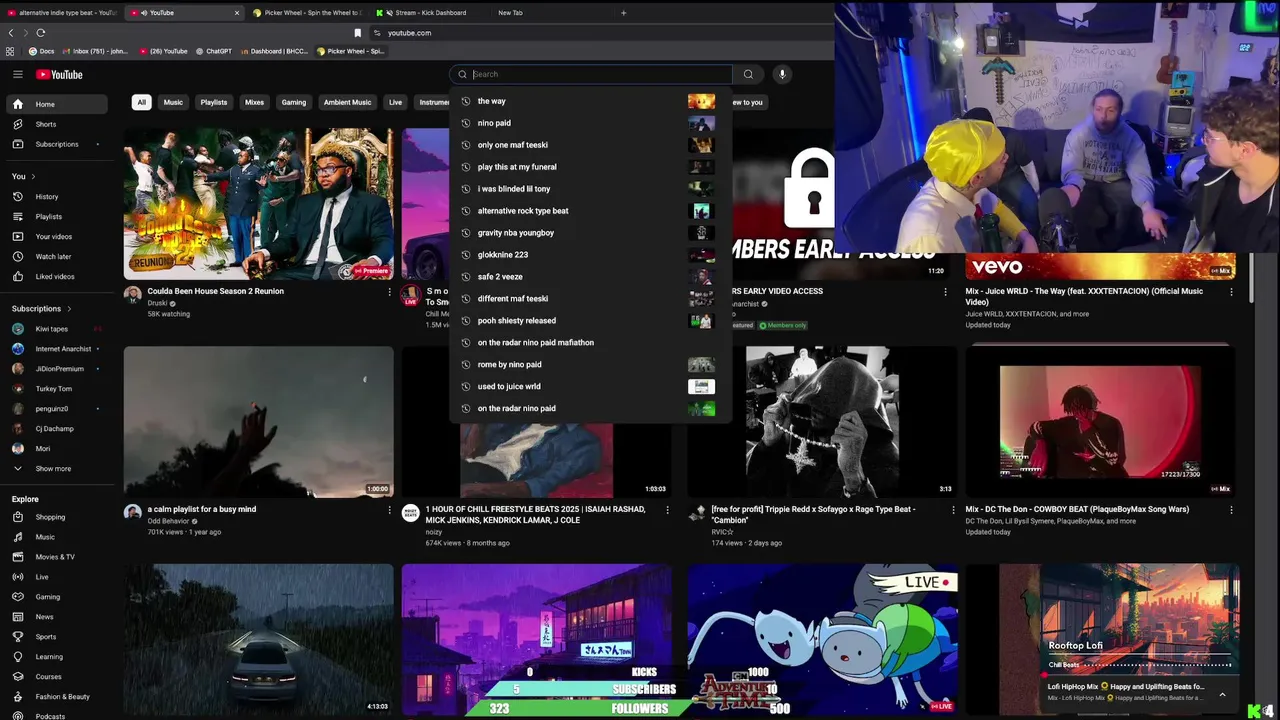Open options for 1 Hour Chill Freestyle Beats
This screenshot has height=720, width=1280.
tap(668, 510)
